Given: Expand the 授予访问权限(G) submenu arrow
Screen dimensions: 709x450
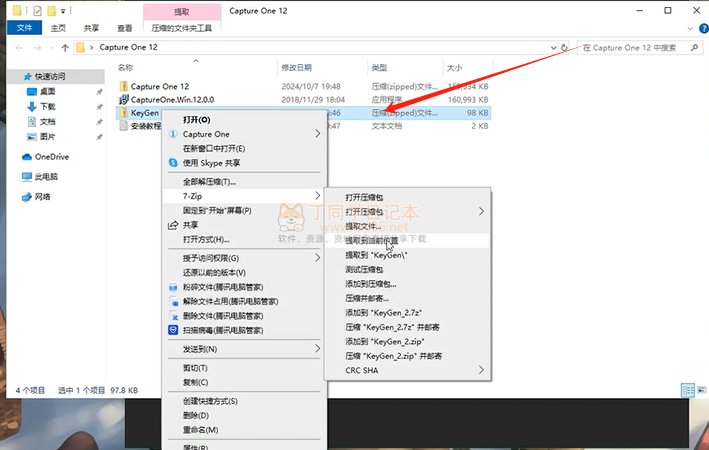Looking at the screenshot, I should tap(317, 258).
